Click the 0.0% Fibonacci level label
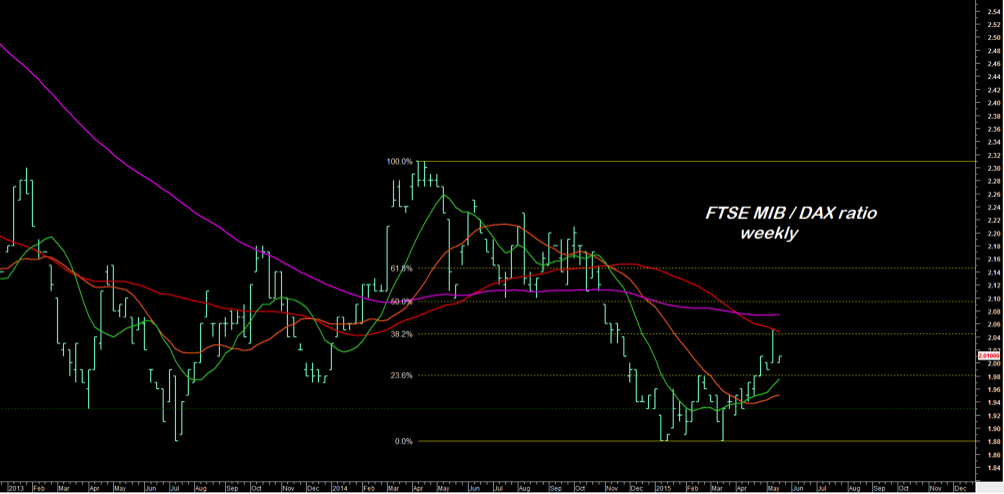The image size is (1004, 494). [x=403, y=442]
